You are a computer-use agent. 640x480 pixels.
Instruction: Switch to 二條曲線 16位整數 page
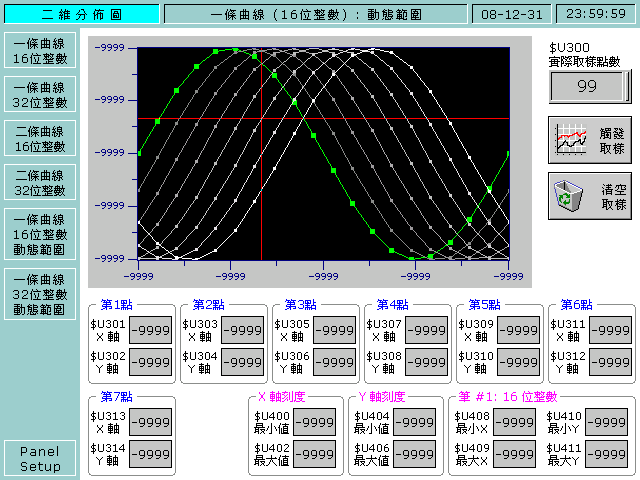[40, 142]
